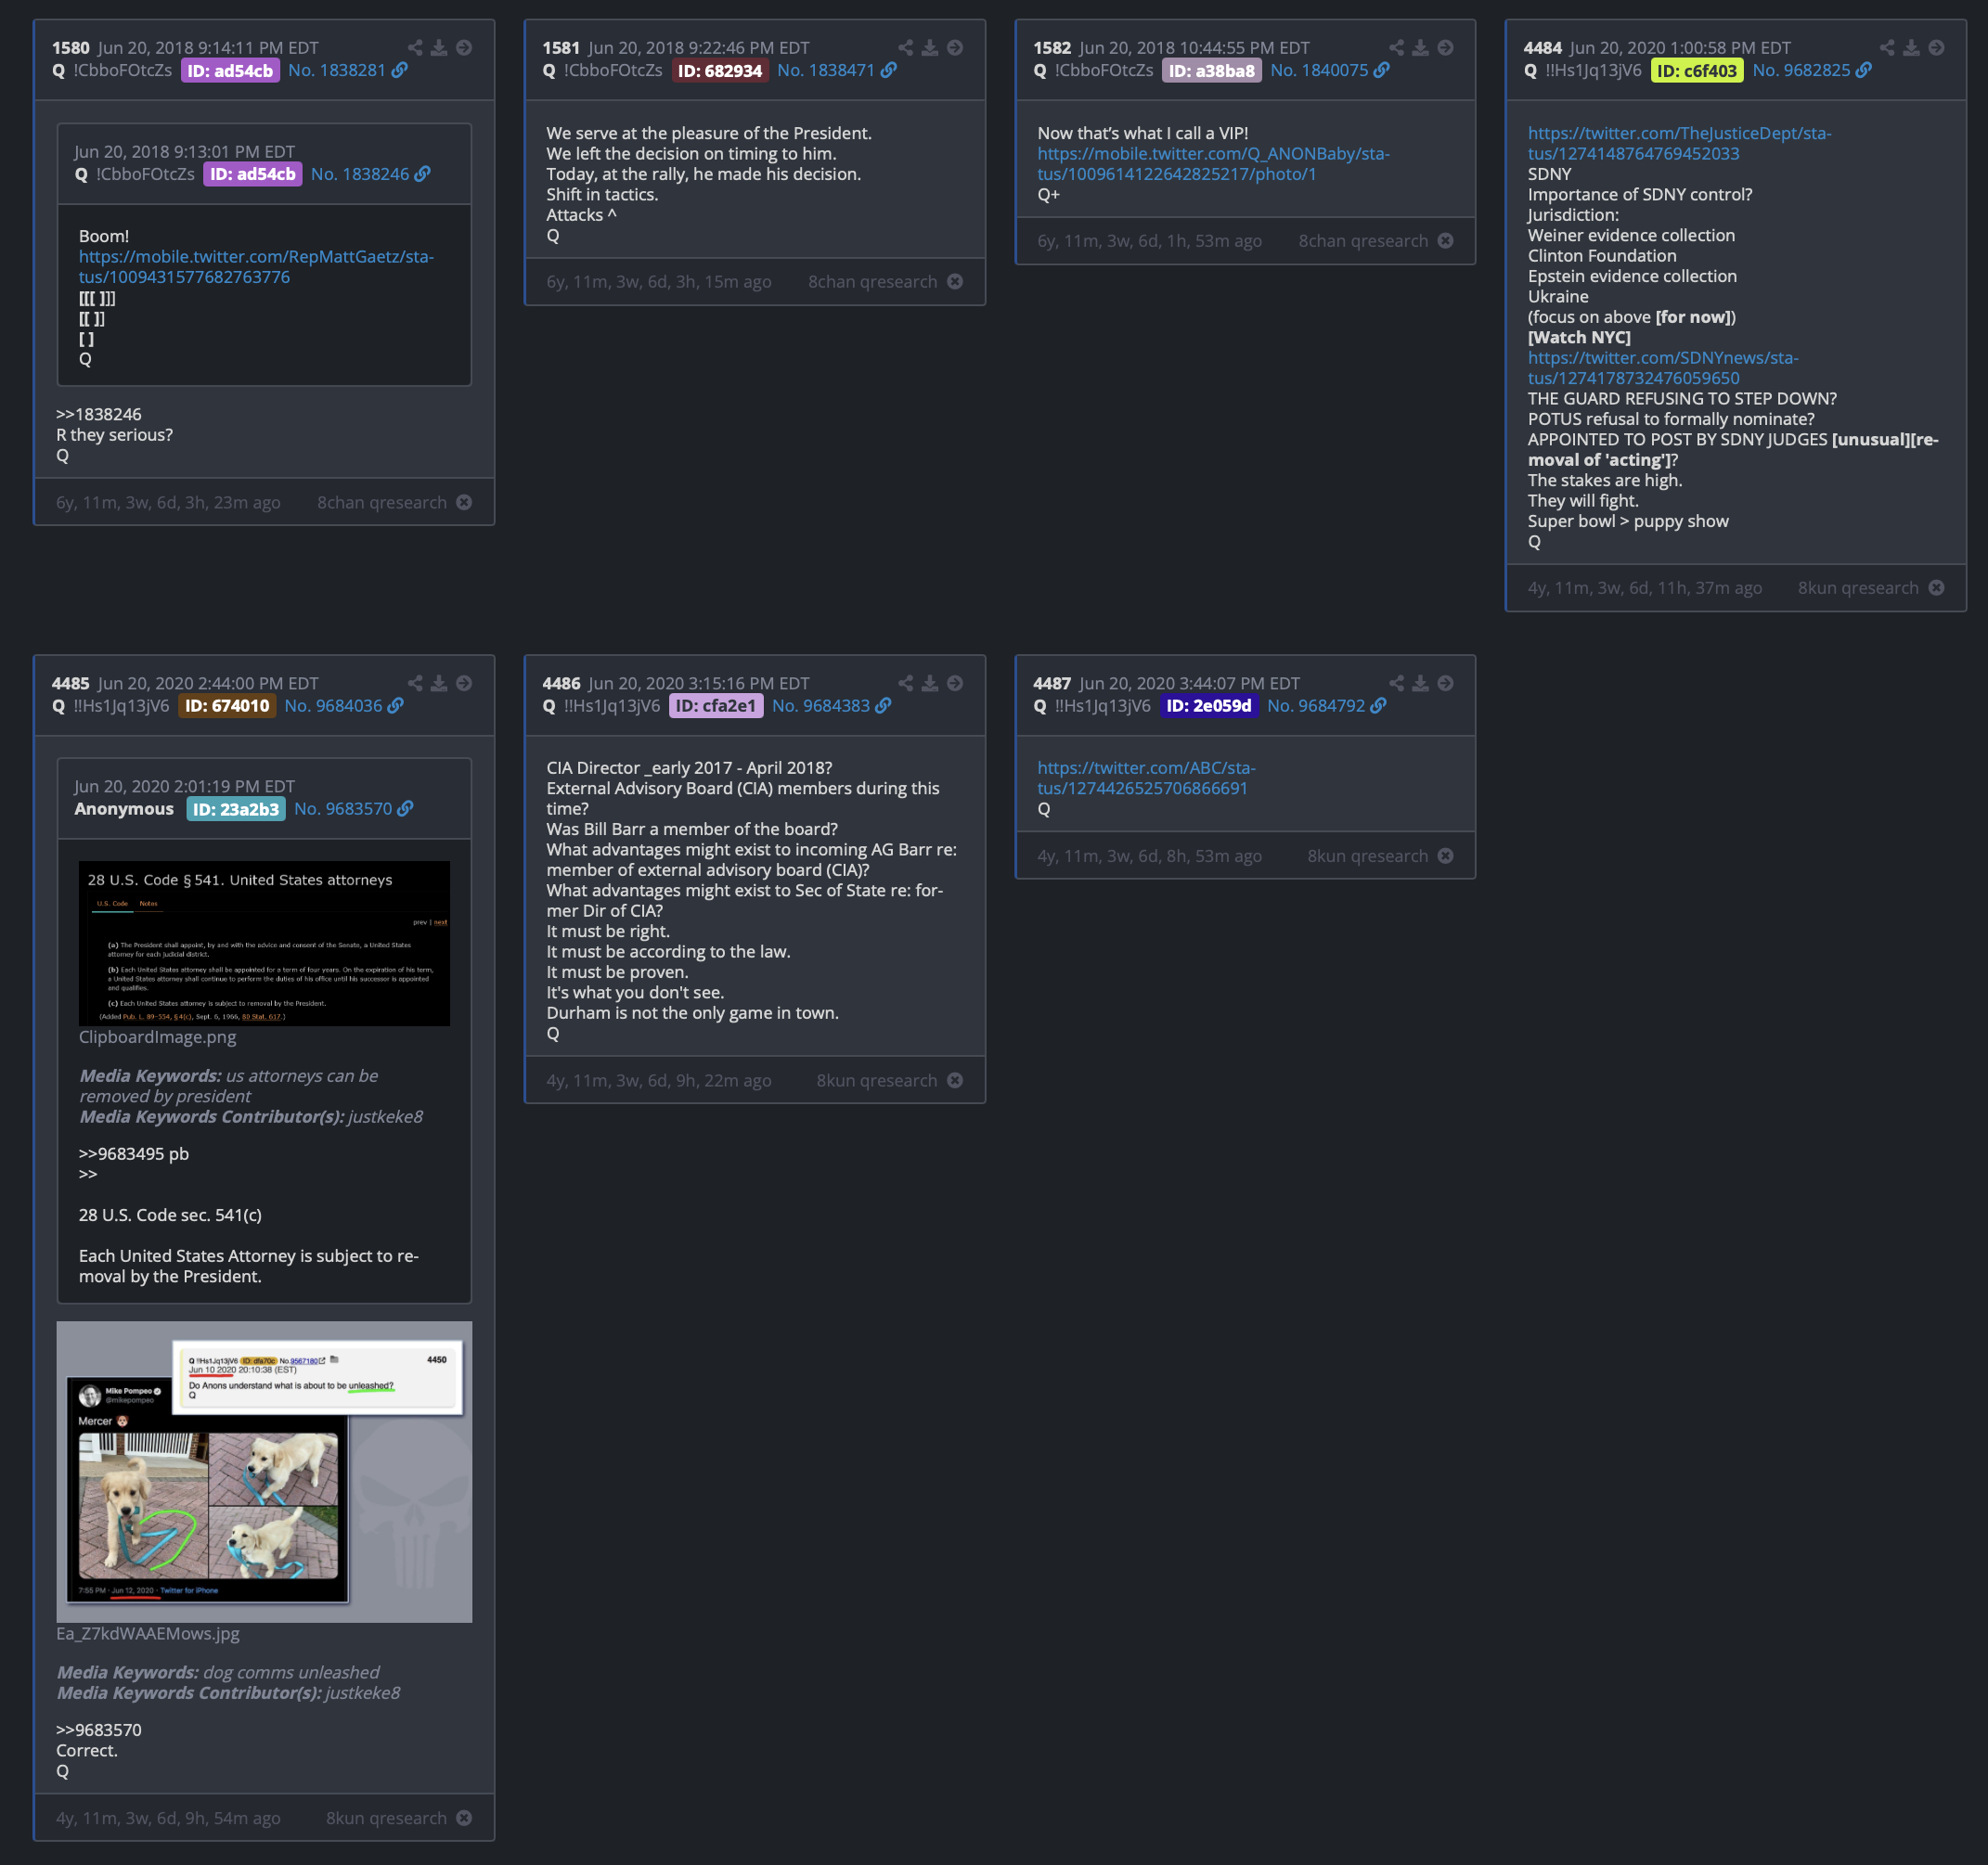
Task: Click reply reference >>9683495 pb
Action: (x=134, y=1154)
